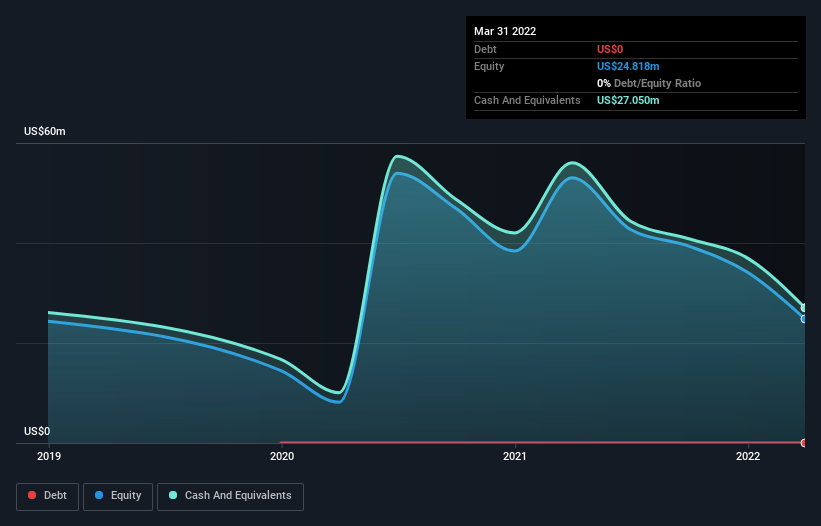The image size is (821, 526).
Task: Click the Equity row label in tooltip
Action: (489, 66)
